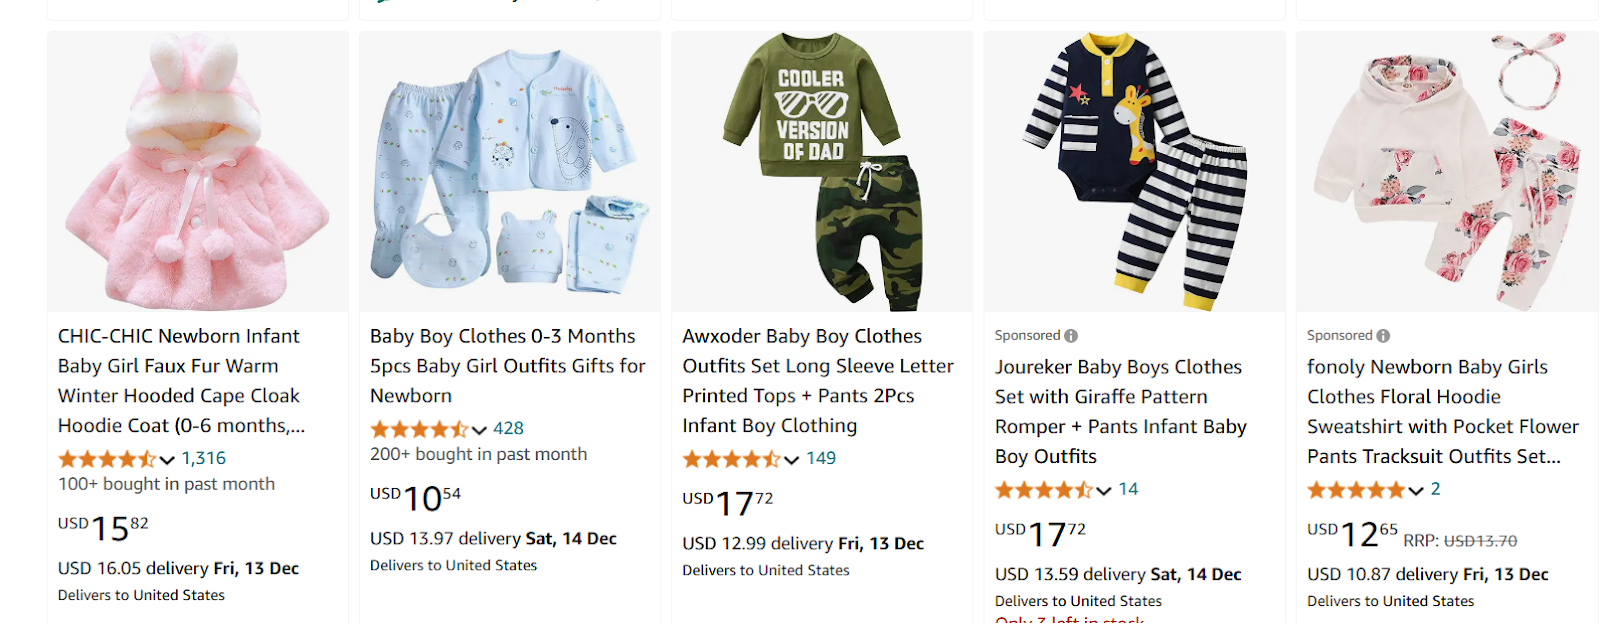Image resolution: width=1600 pixels, height=623 pixels.
Task: Click the Only 3 left in stock notice
Action: coord(1063,620)
